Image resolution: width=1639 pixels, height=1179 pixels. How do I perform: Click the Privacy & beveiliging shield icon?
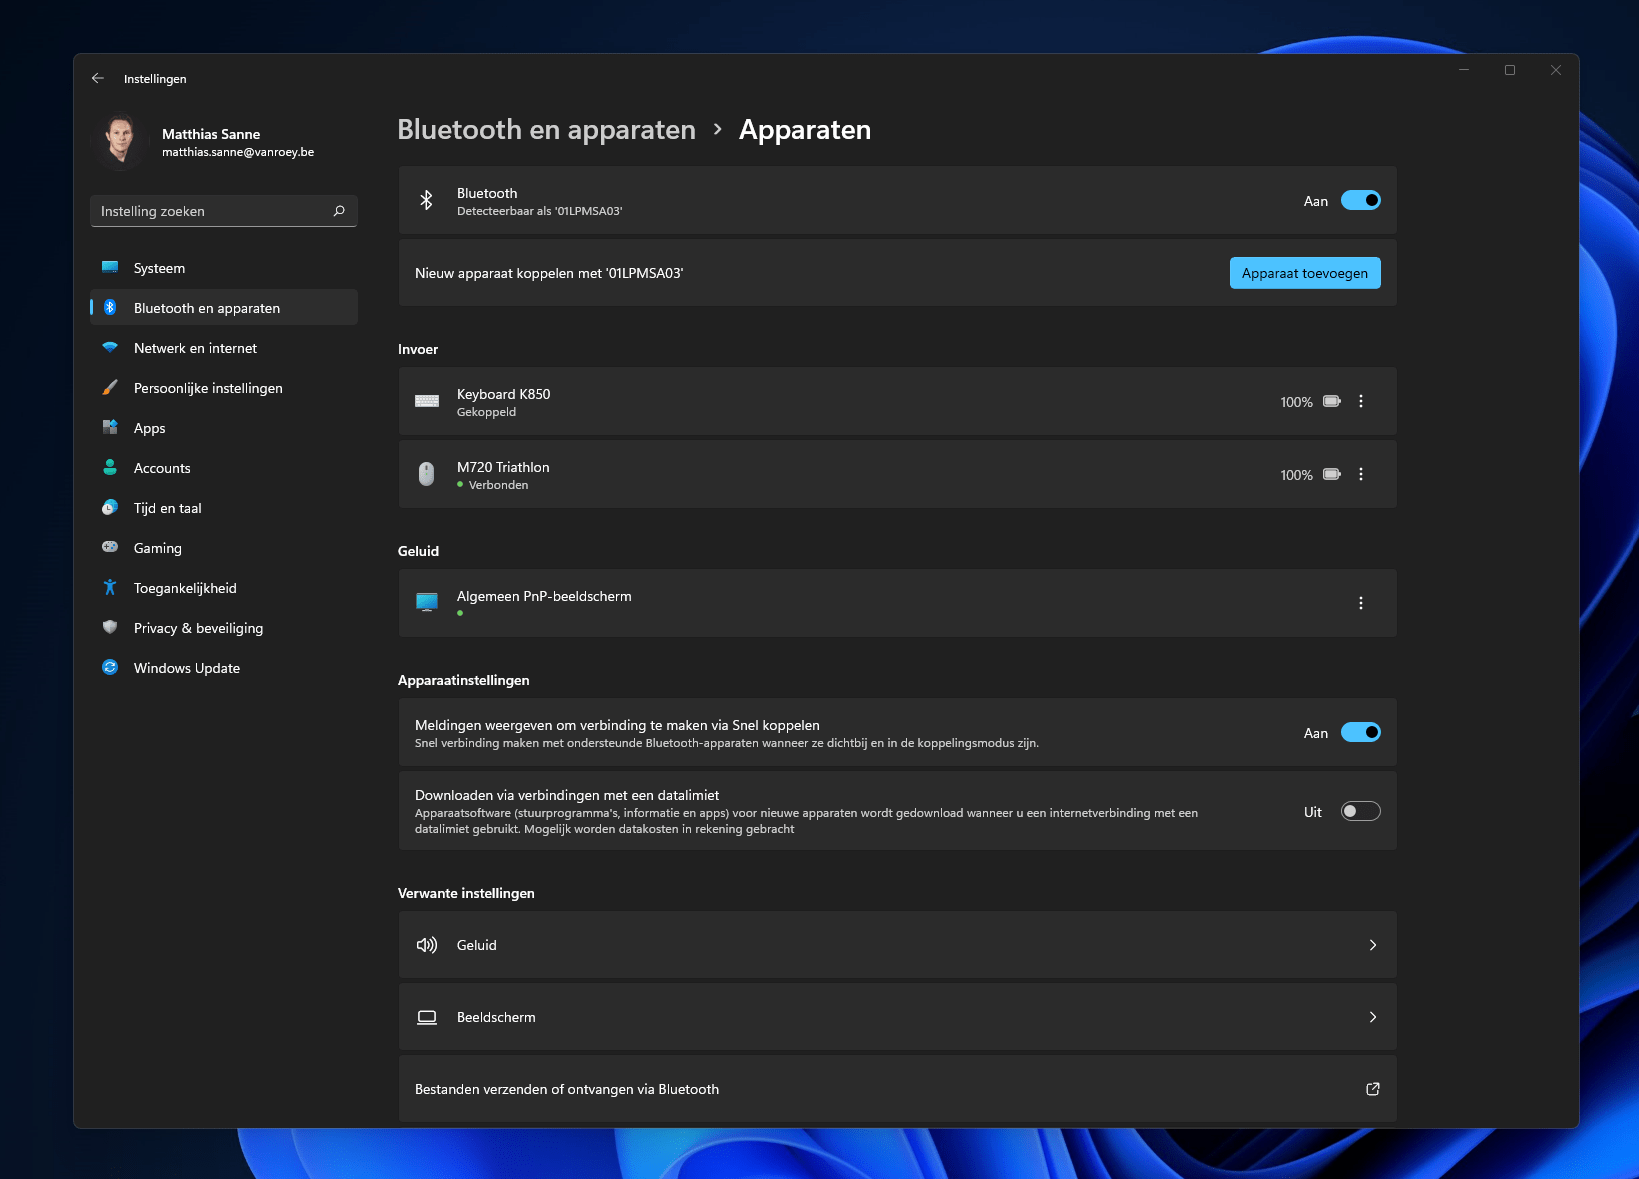tap(110, 627)
